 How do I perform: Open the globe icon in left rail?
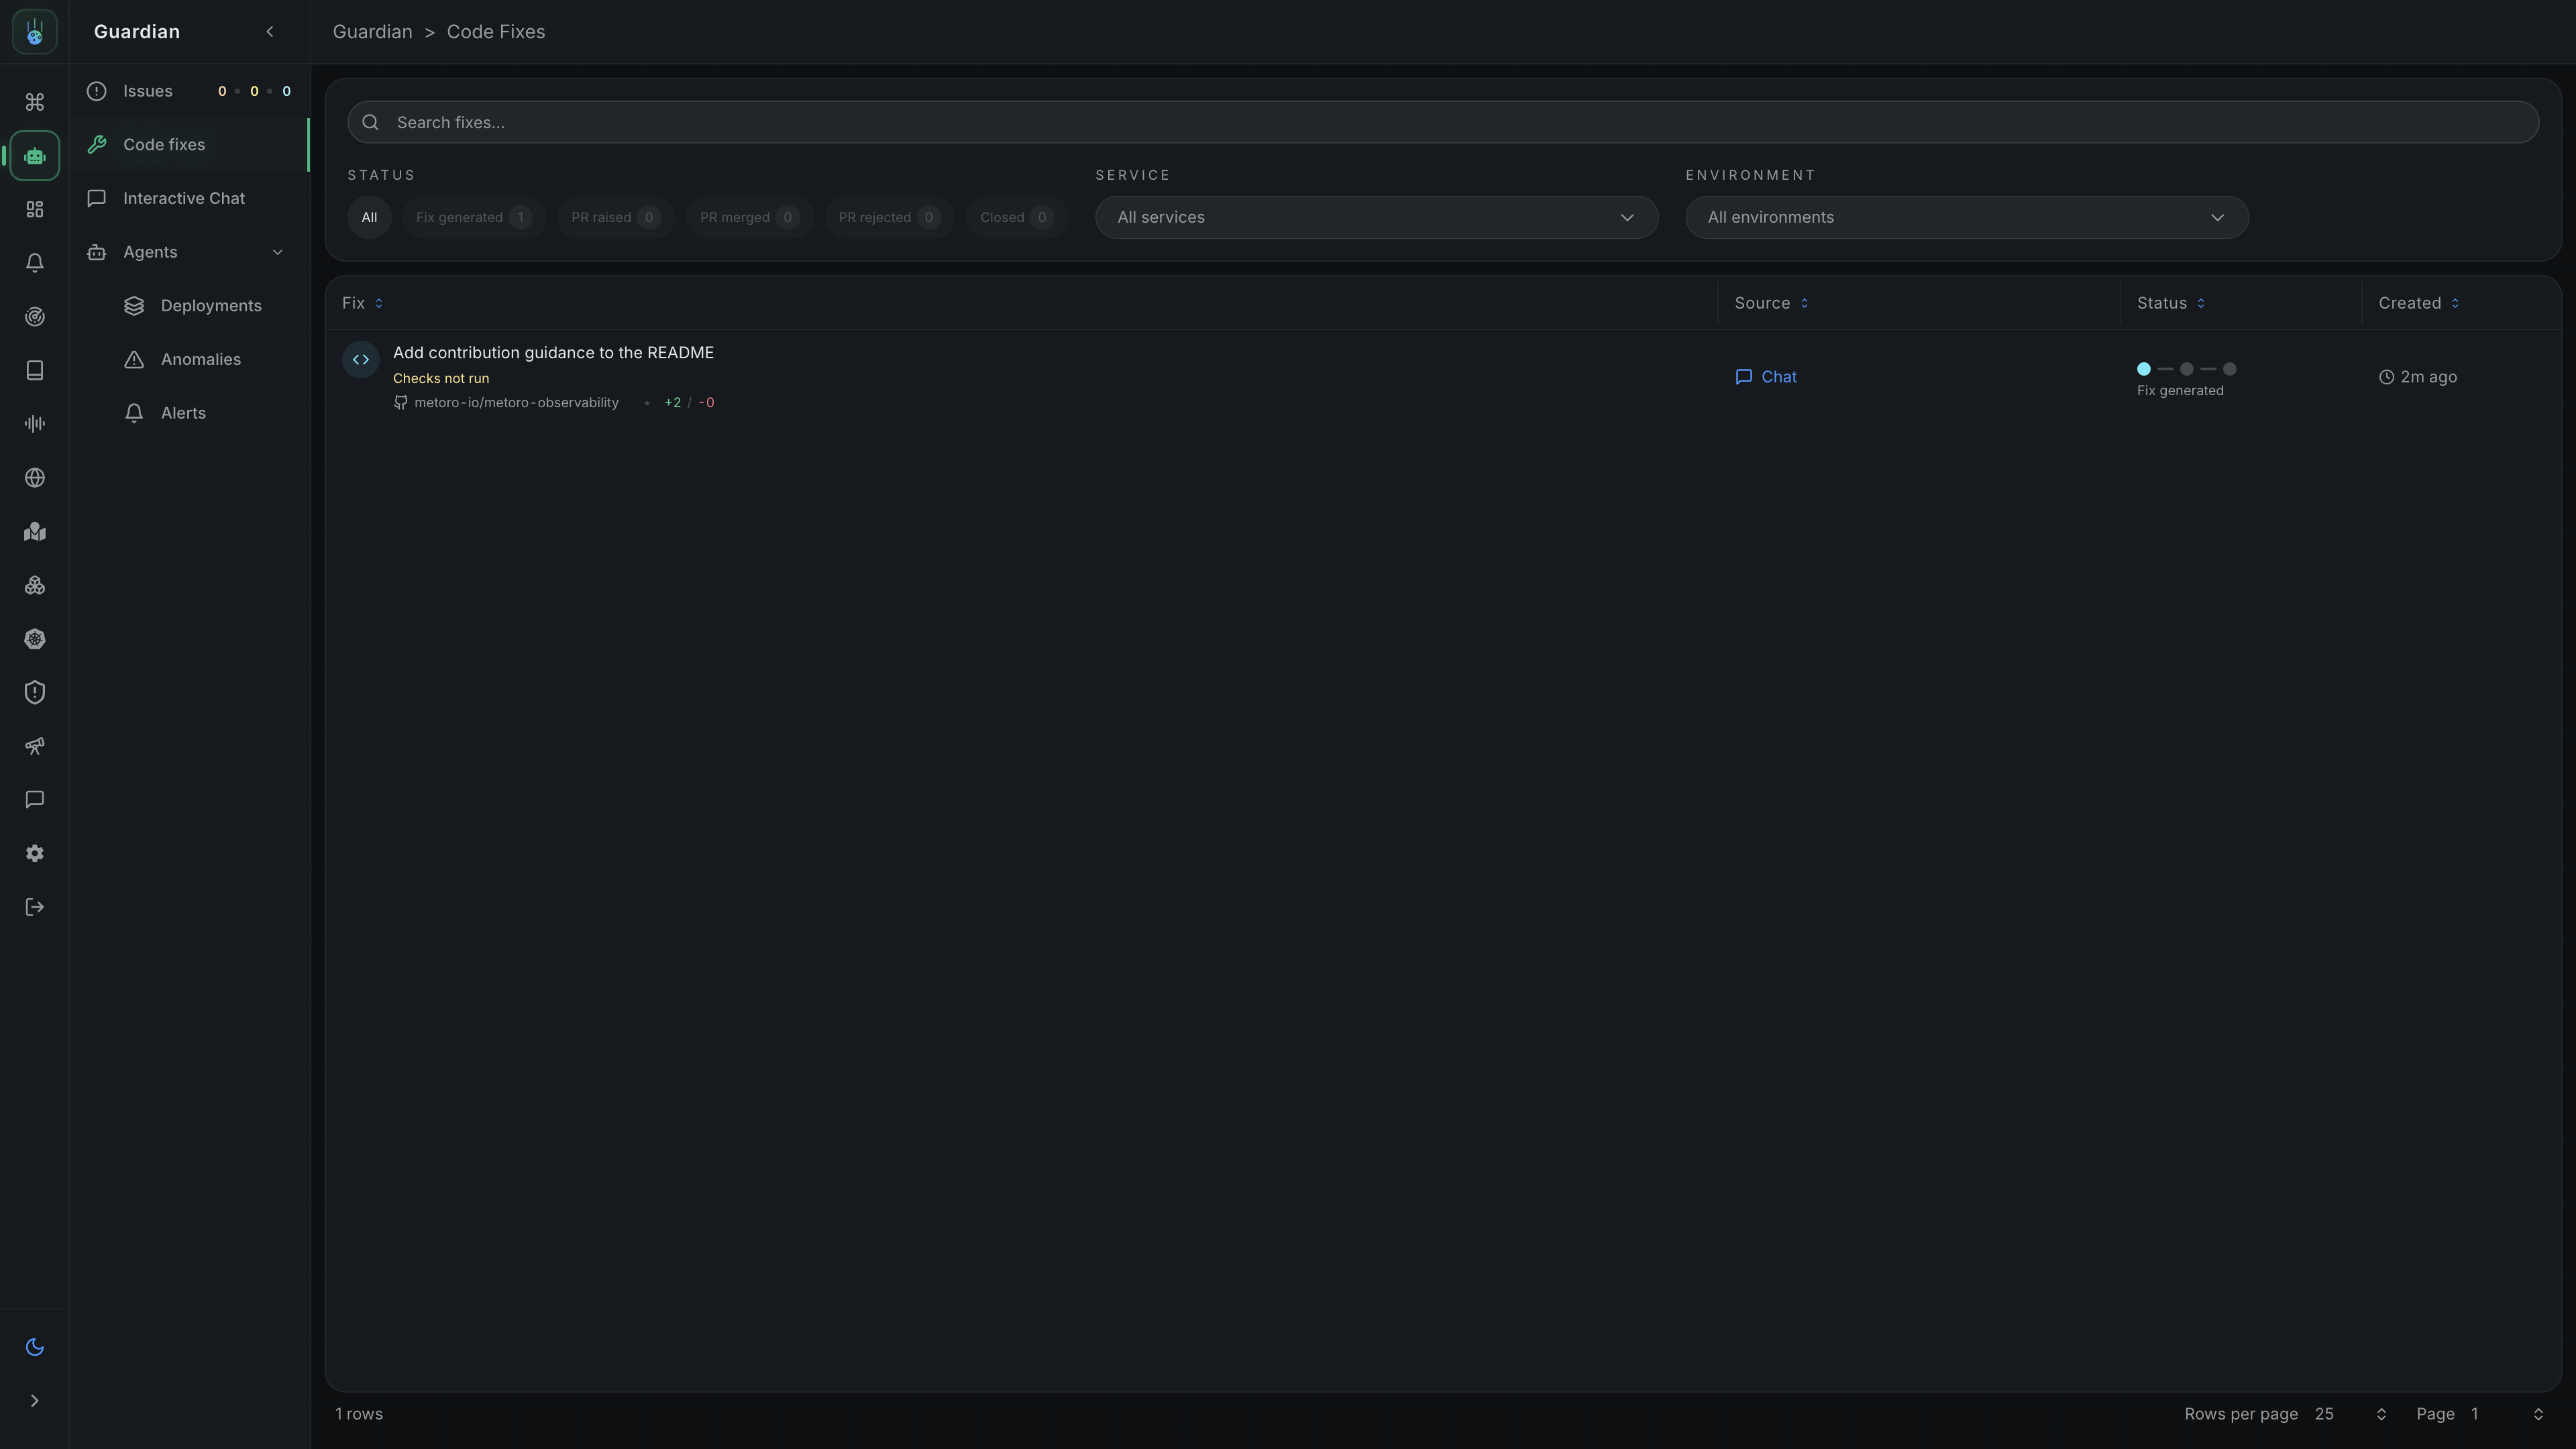35,478
